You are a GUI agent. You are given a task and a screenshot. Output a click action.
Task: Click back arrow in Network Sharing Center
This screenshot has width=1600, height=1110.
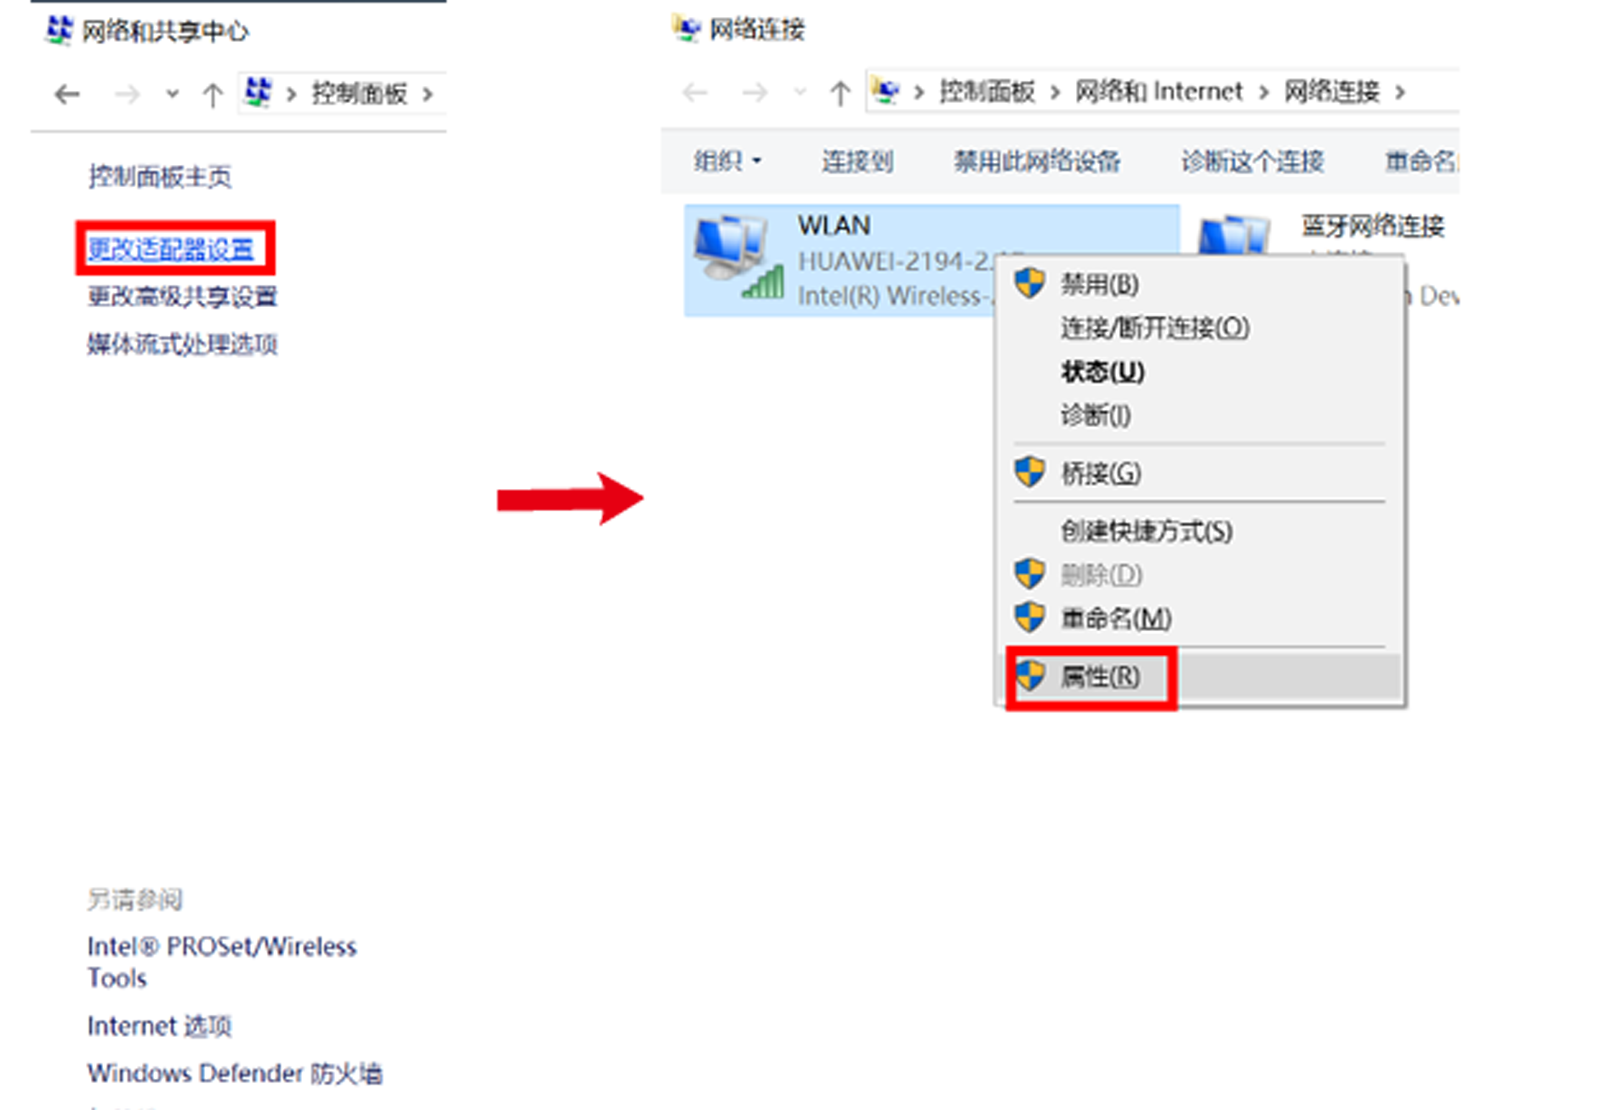(67, 95)
